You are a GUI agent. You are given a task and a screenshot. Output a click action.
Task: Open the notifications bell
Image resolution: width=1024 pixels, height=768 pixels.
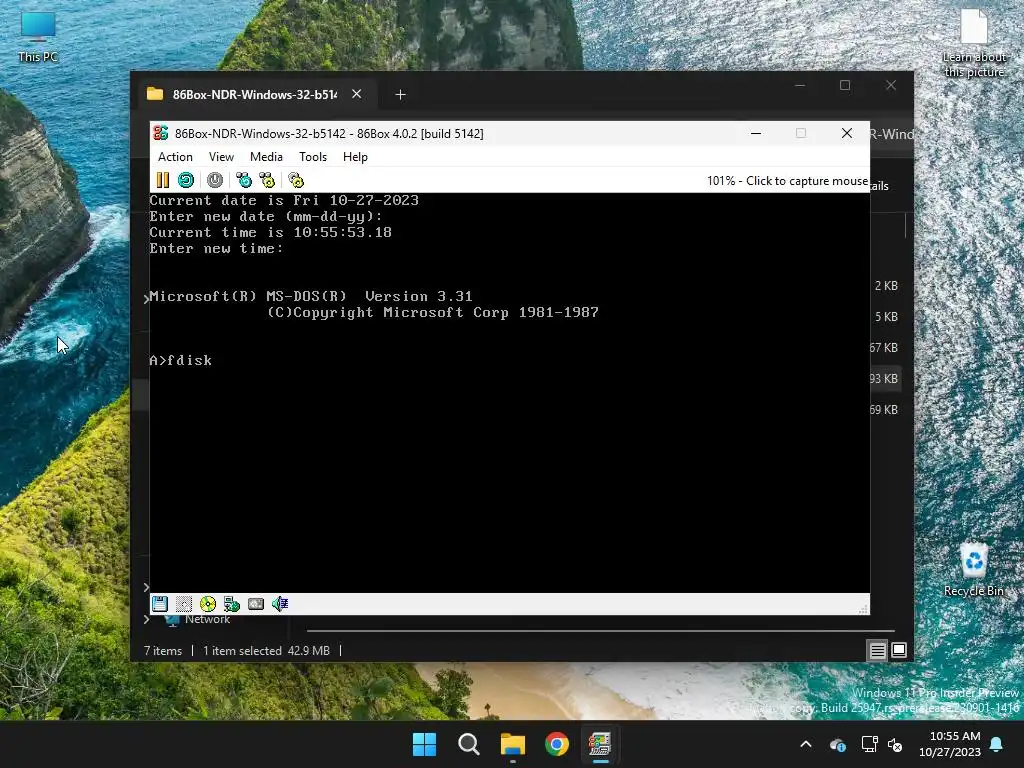(x=997, y=744)
